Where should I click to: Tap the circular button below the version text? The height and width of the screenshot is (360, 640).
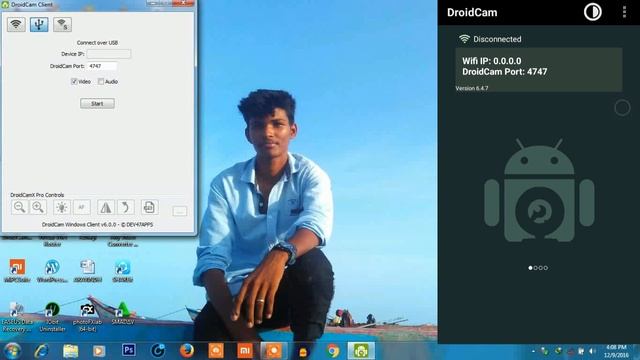pos(622,108)
